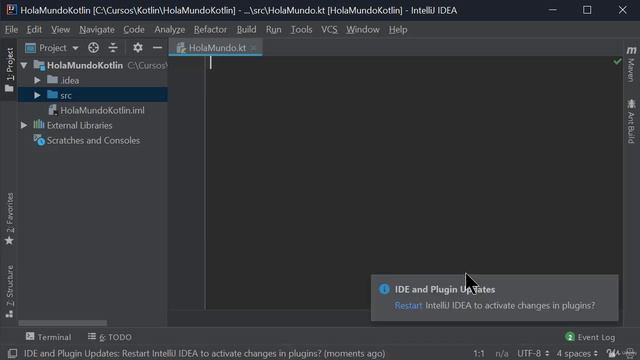Close the HolaMundo.kt tab
The width and height of the screenshot is (640, 360).
254,48
